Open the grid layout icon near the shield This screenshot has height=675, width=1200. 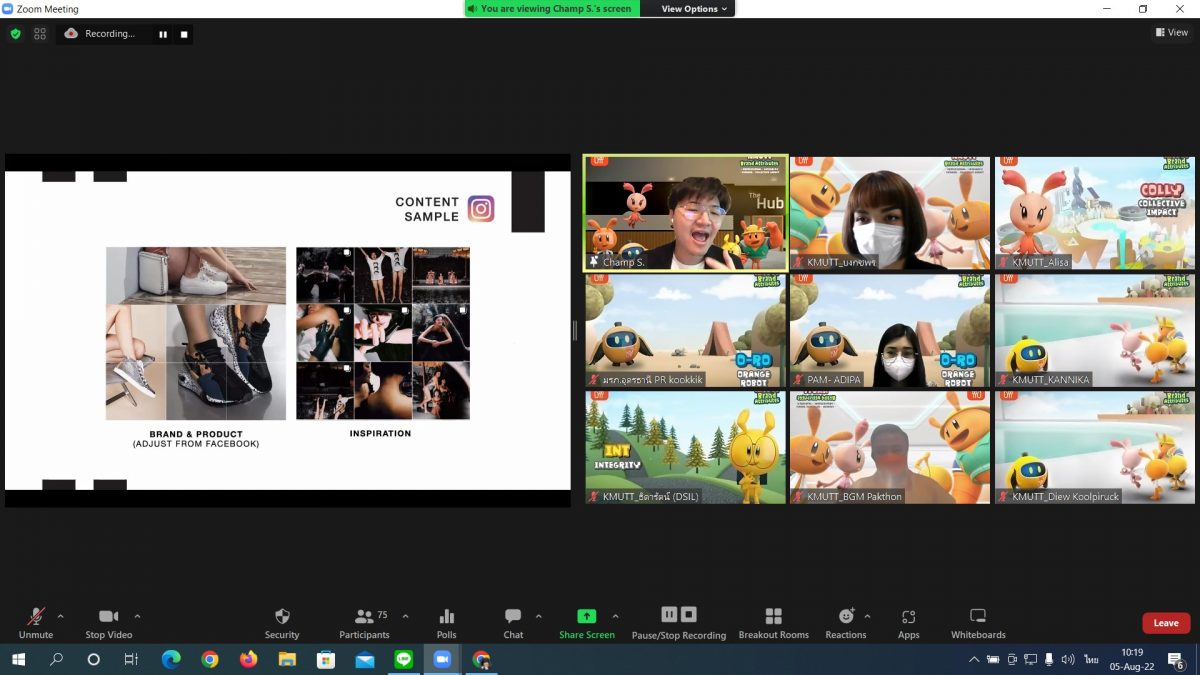[40, 33]
